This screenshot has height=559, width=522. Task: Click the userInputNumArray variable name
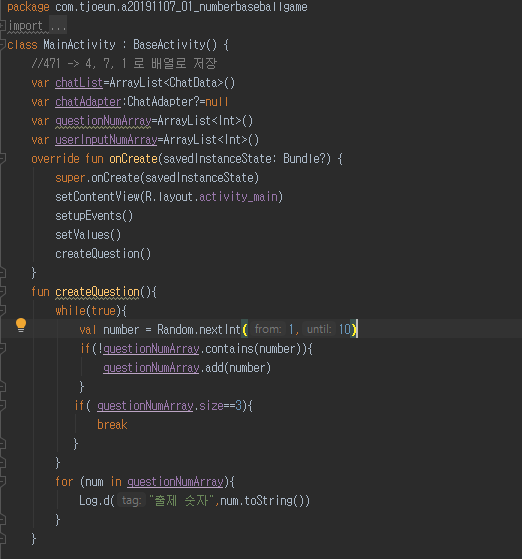pyautogui.click(x=106, y=140)
